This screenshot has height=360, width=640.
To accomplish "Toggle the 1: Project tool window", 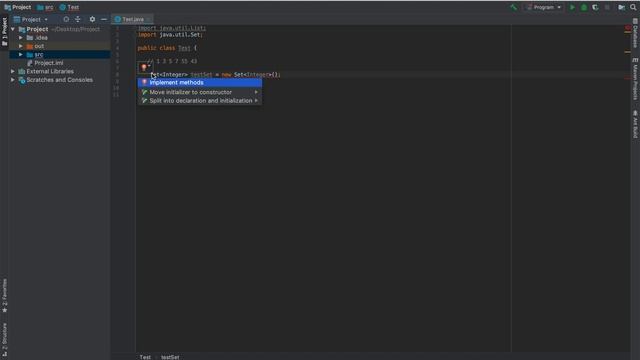I will click(4, 31).
